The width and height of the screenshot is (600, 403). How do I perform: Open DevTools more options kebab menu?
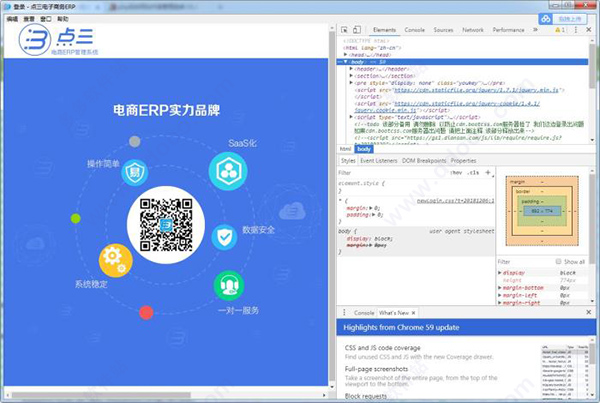tap(576, 30)
